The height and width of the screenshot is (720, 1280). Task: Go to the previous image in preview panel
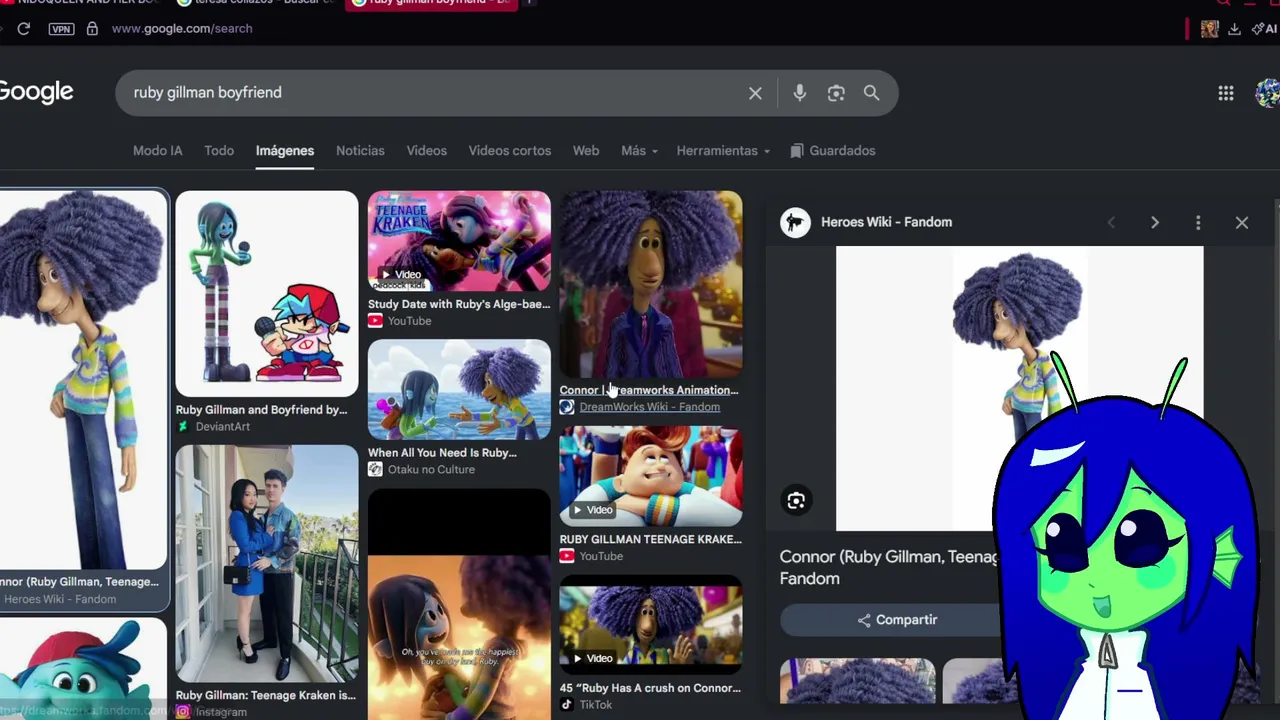1111,223
